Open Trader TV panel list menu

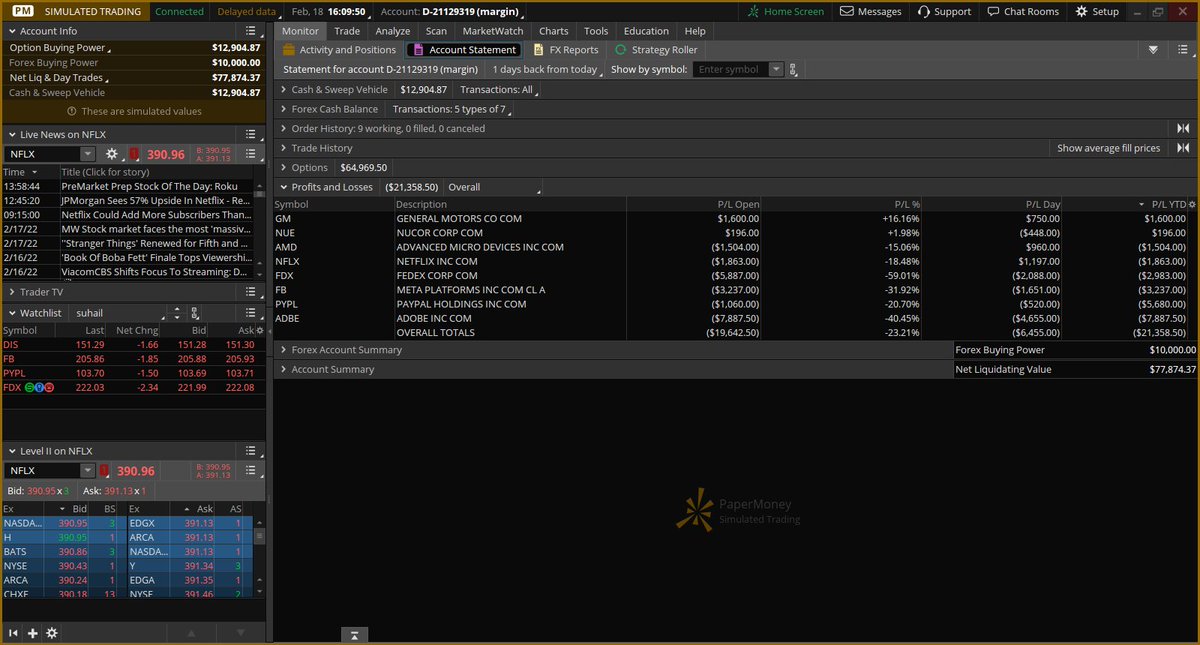point(253,292)
